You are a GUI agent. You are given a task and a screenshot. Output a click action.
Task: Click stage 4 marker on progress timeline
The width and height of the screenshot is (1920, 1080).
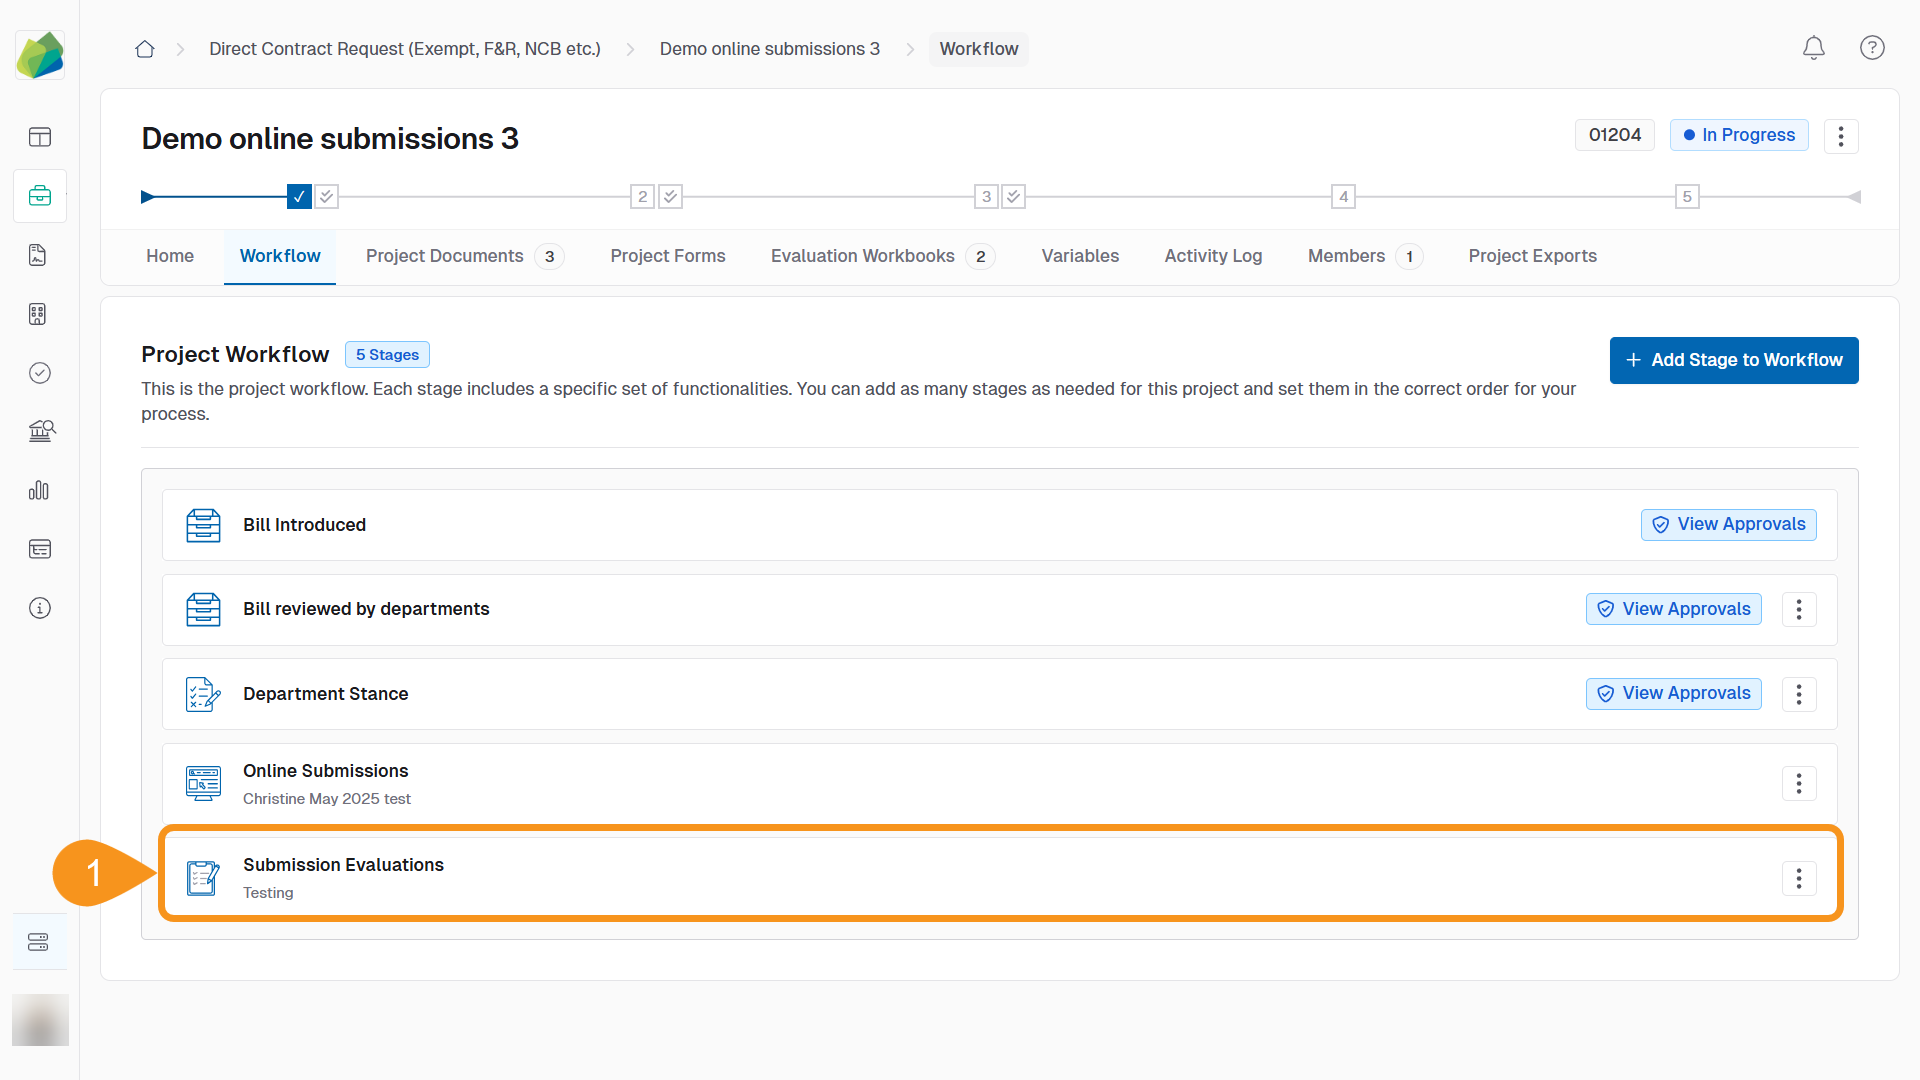coord(1343,197)
